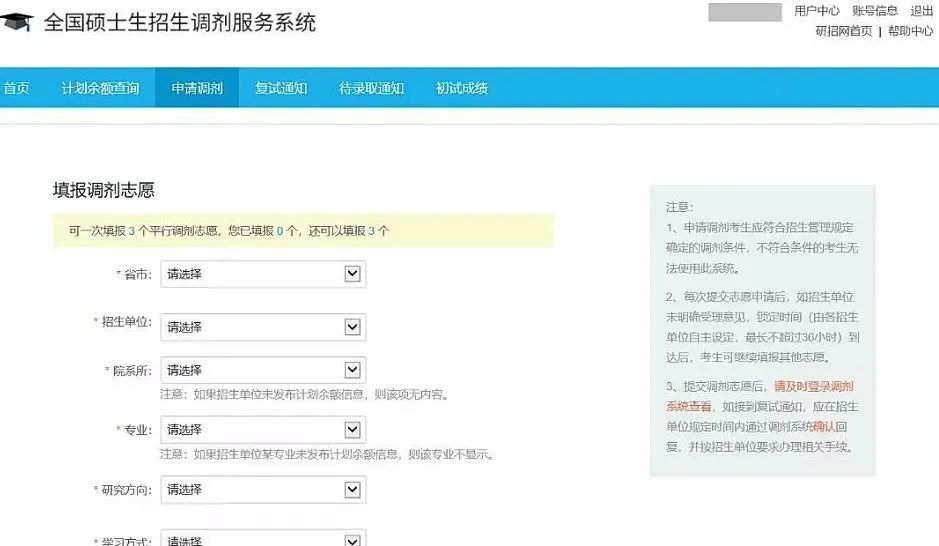
Task: Visit 研招网首页 link
Action: [x=843, y=31]
